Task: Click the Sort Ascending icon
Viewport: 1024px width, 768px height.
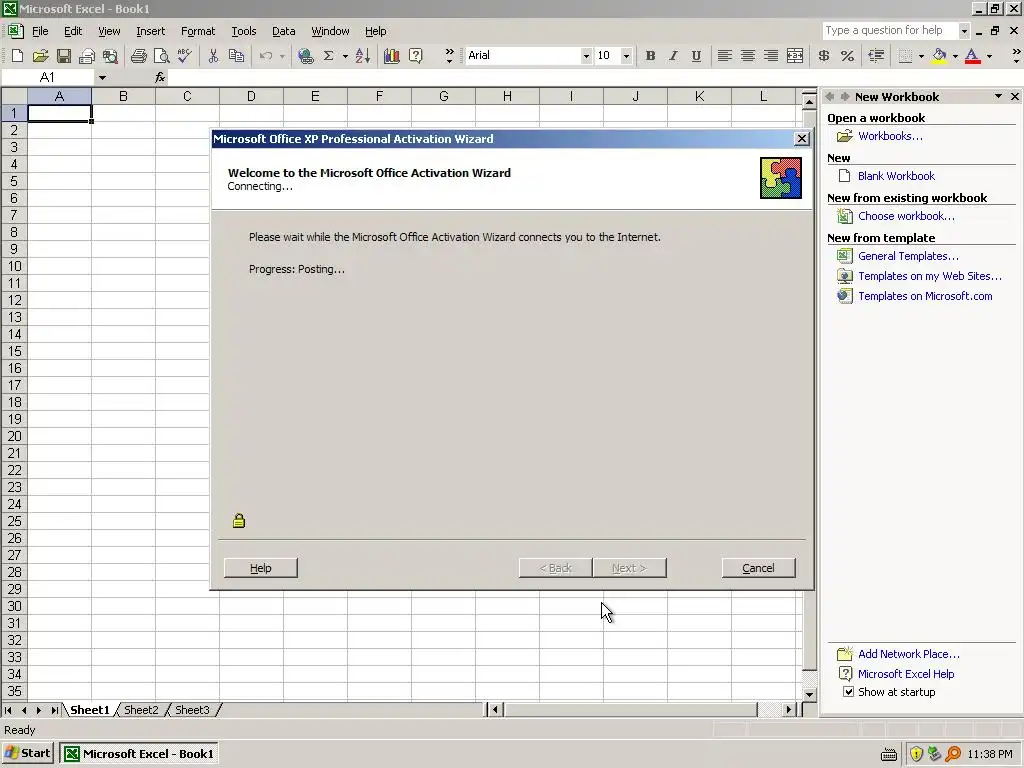Action: tap(363, 56)
